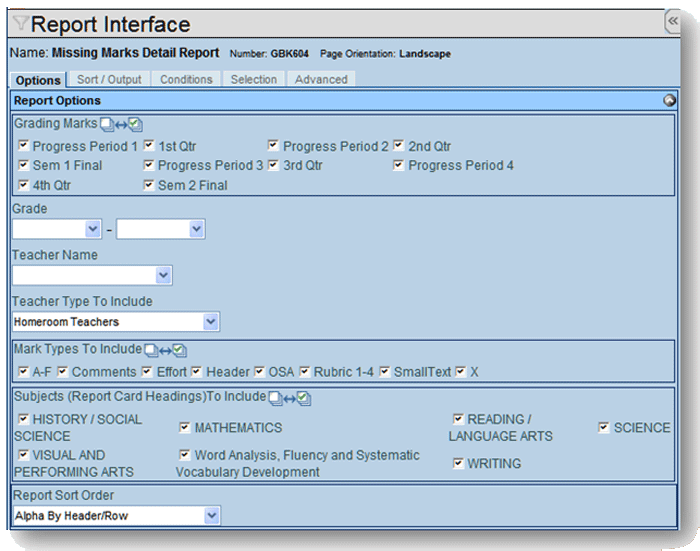Click the round Report Options collapse icon

pos(669,100)
